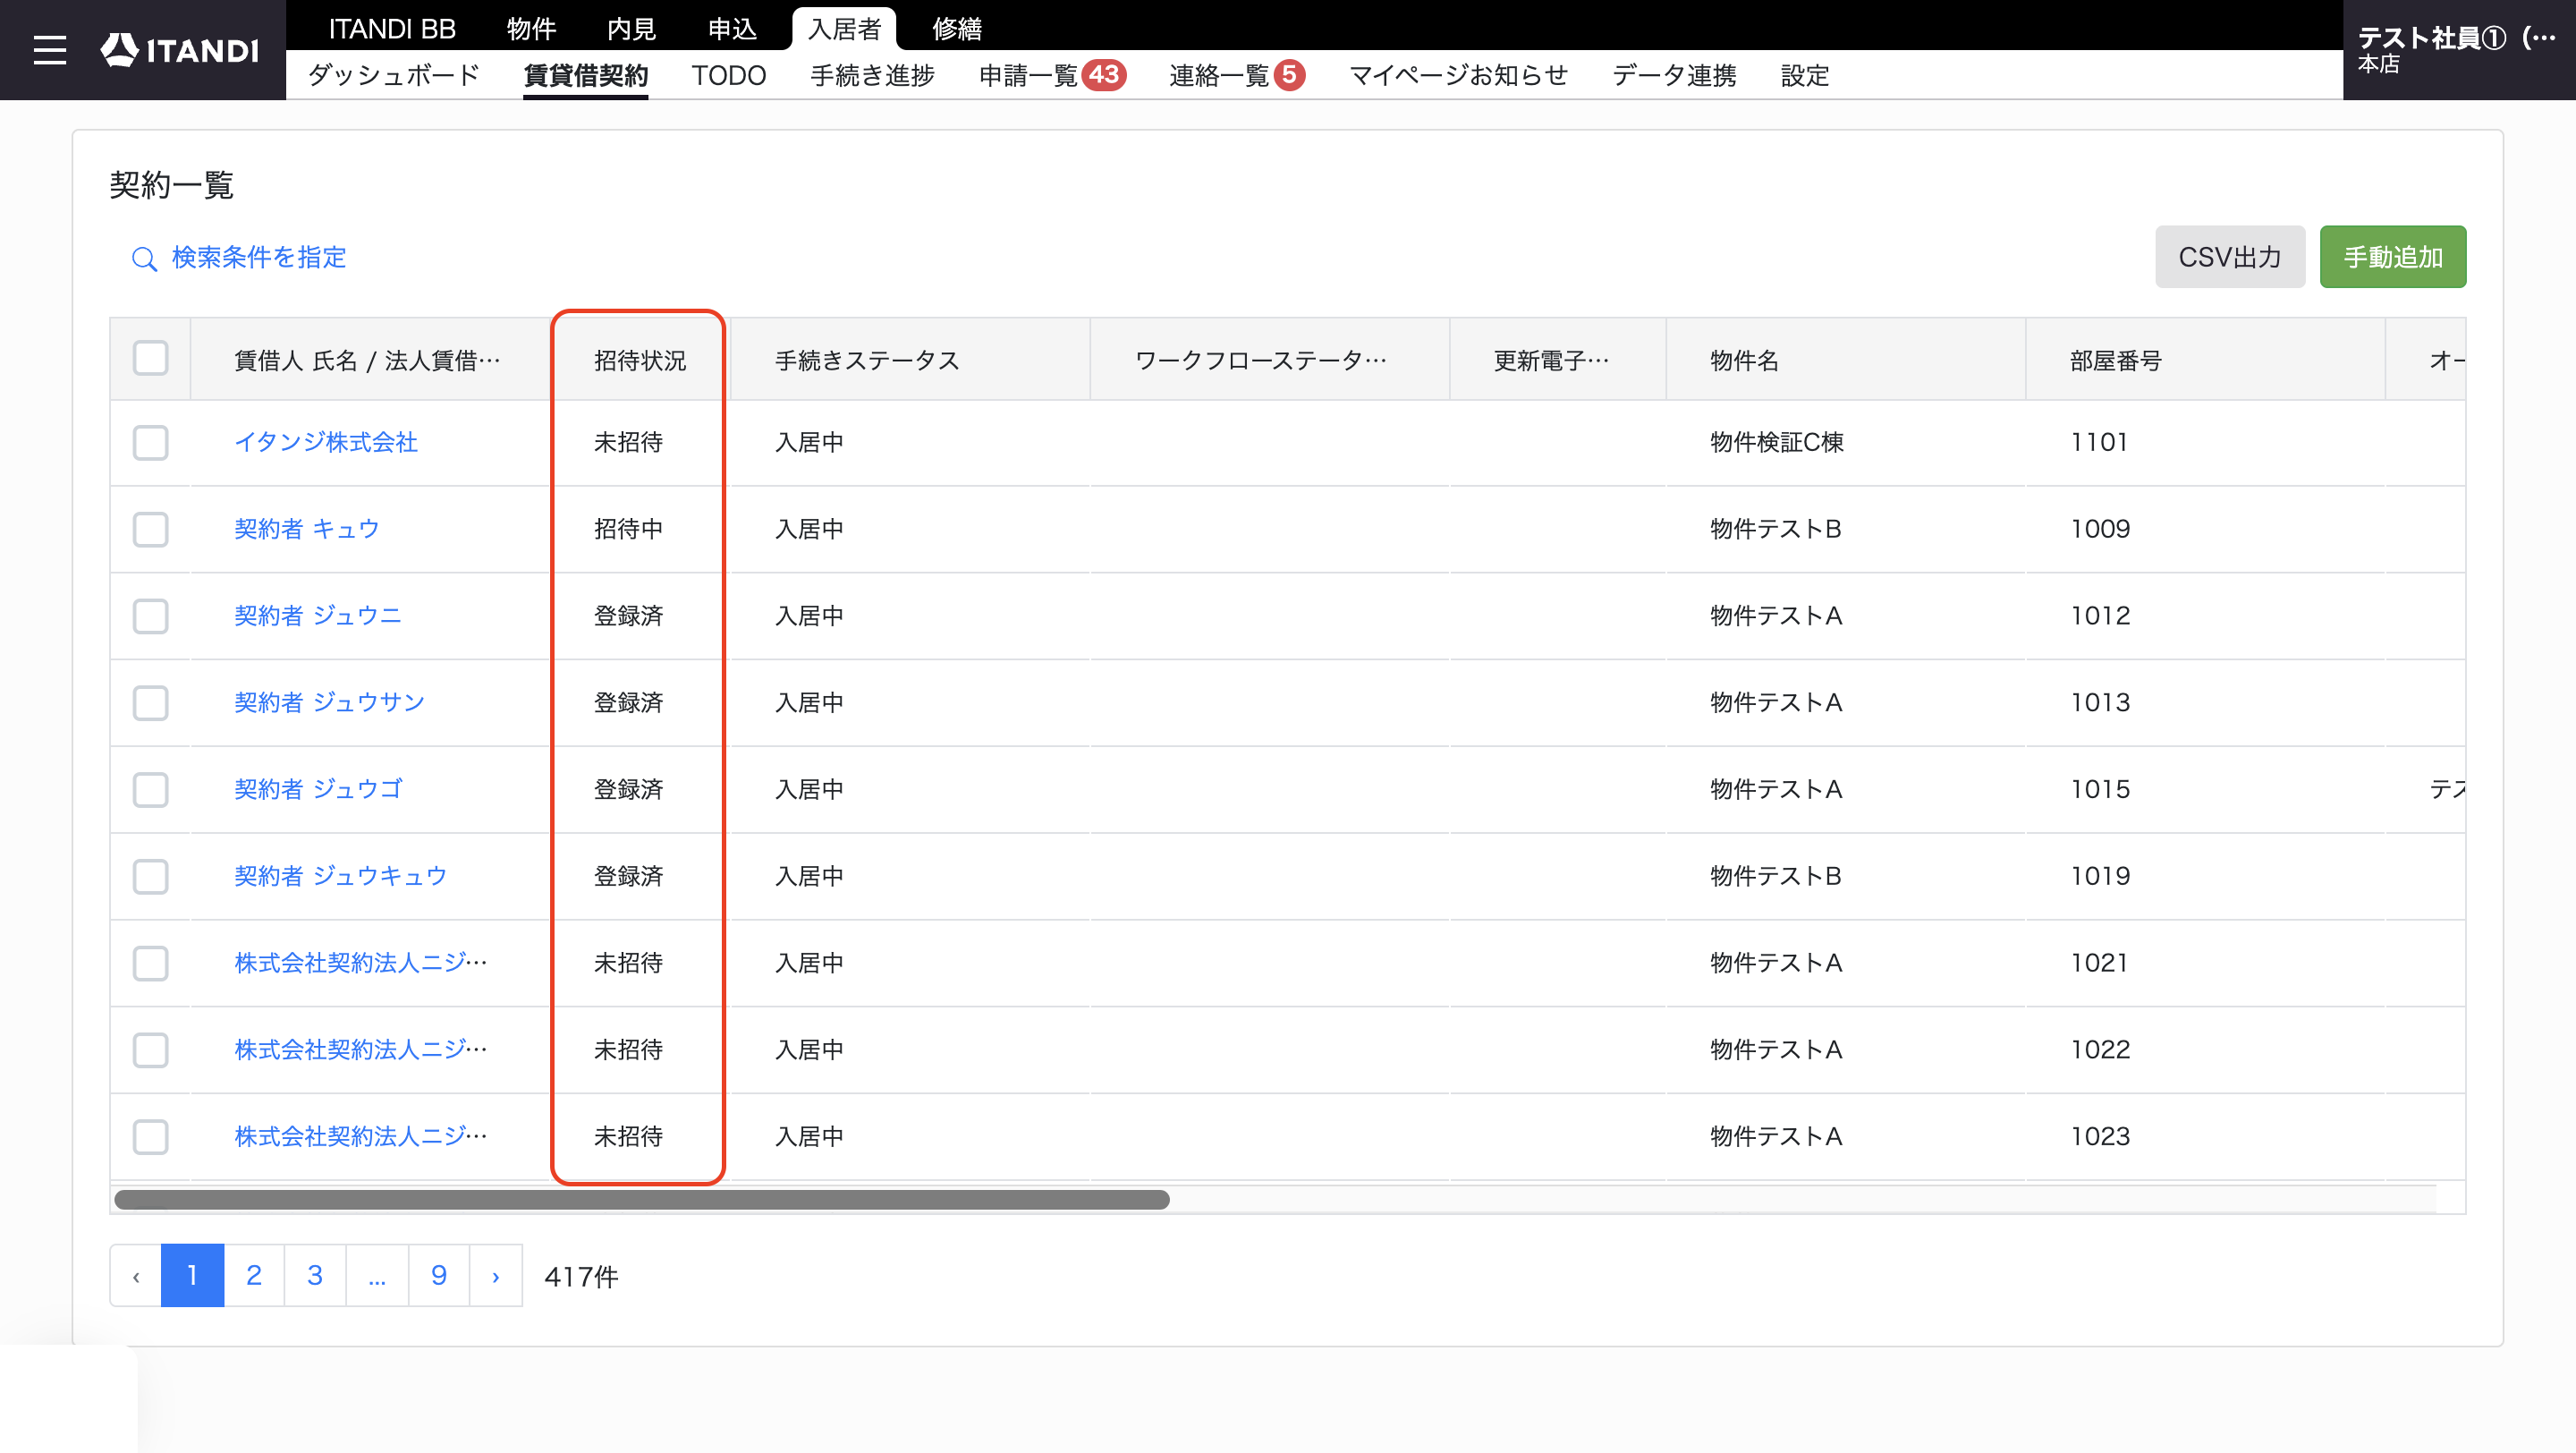Open 検索条件を指定 search link
The width and height of the screenshot is (2576, 1453).
259,258
